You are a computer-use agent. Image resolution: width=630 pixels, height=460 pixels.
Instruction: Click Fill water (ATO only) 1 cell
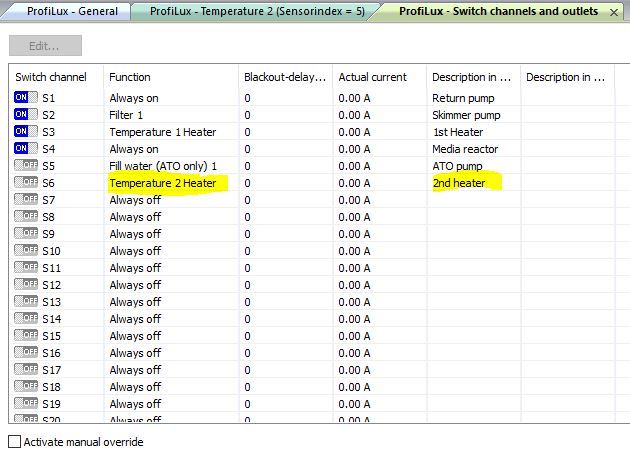pyautogui.click(x=163, y=166)
